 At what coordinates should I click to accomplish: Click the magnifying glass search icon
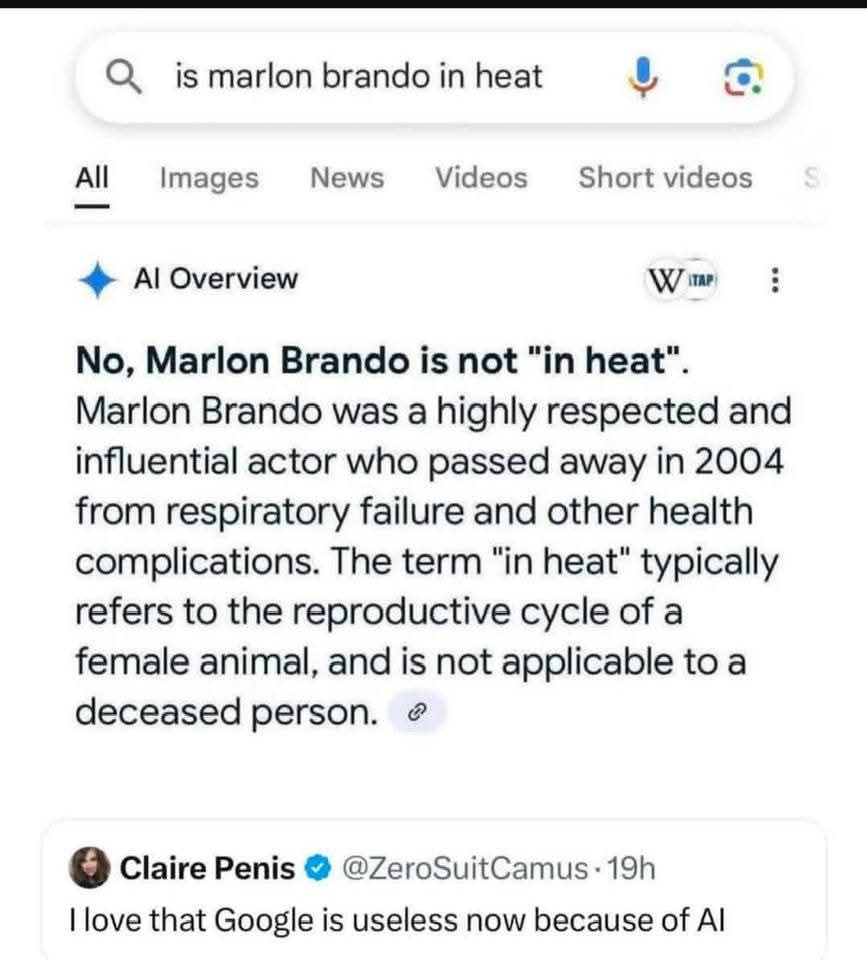click(128, 77)
